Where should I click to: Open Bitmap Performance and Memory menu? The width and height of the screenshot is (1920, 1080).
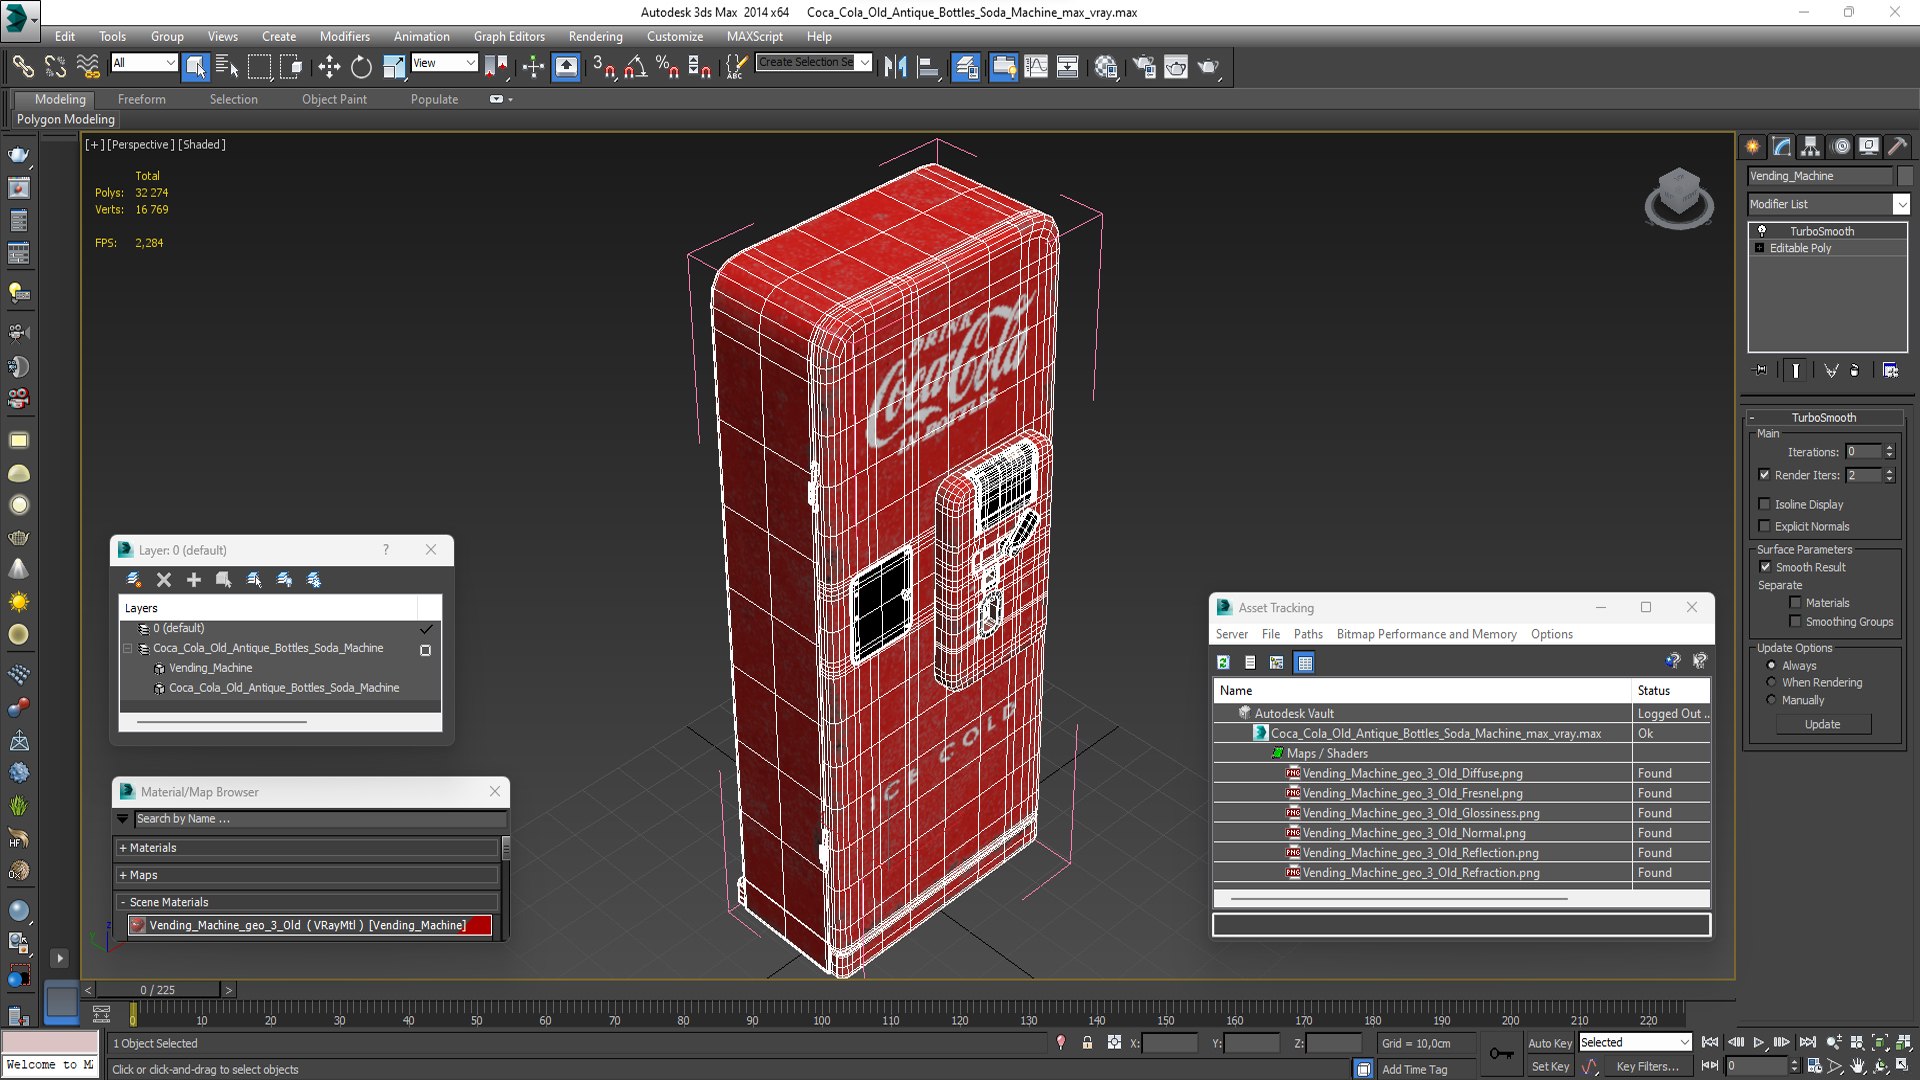pyautogui.click(x=1426, y=634)
